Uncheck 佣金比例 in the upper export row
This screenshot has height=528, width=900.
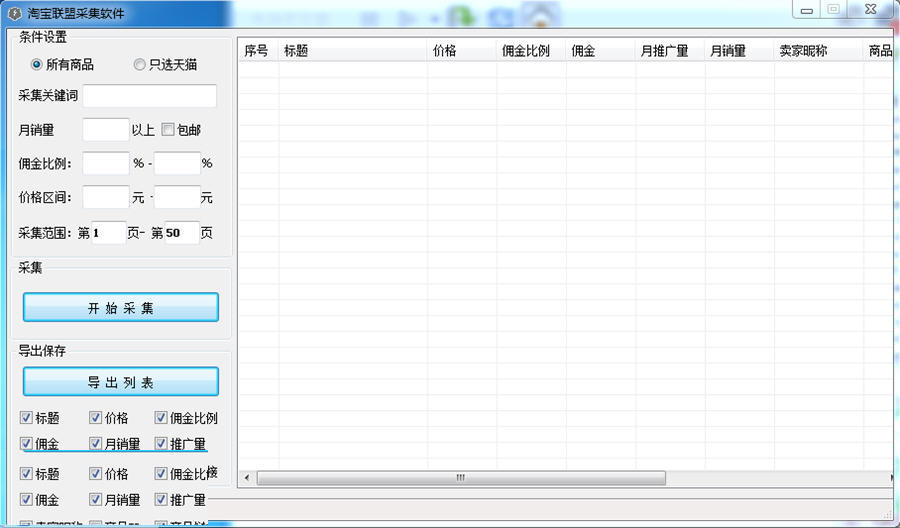pyautogui.click(x=161, y=417)
